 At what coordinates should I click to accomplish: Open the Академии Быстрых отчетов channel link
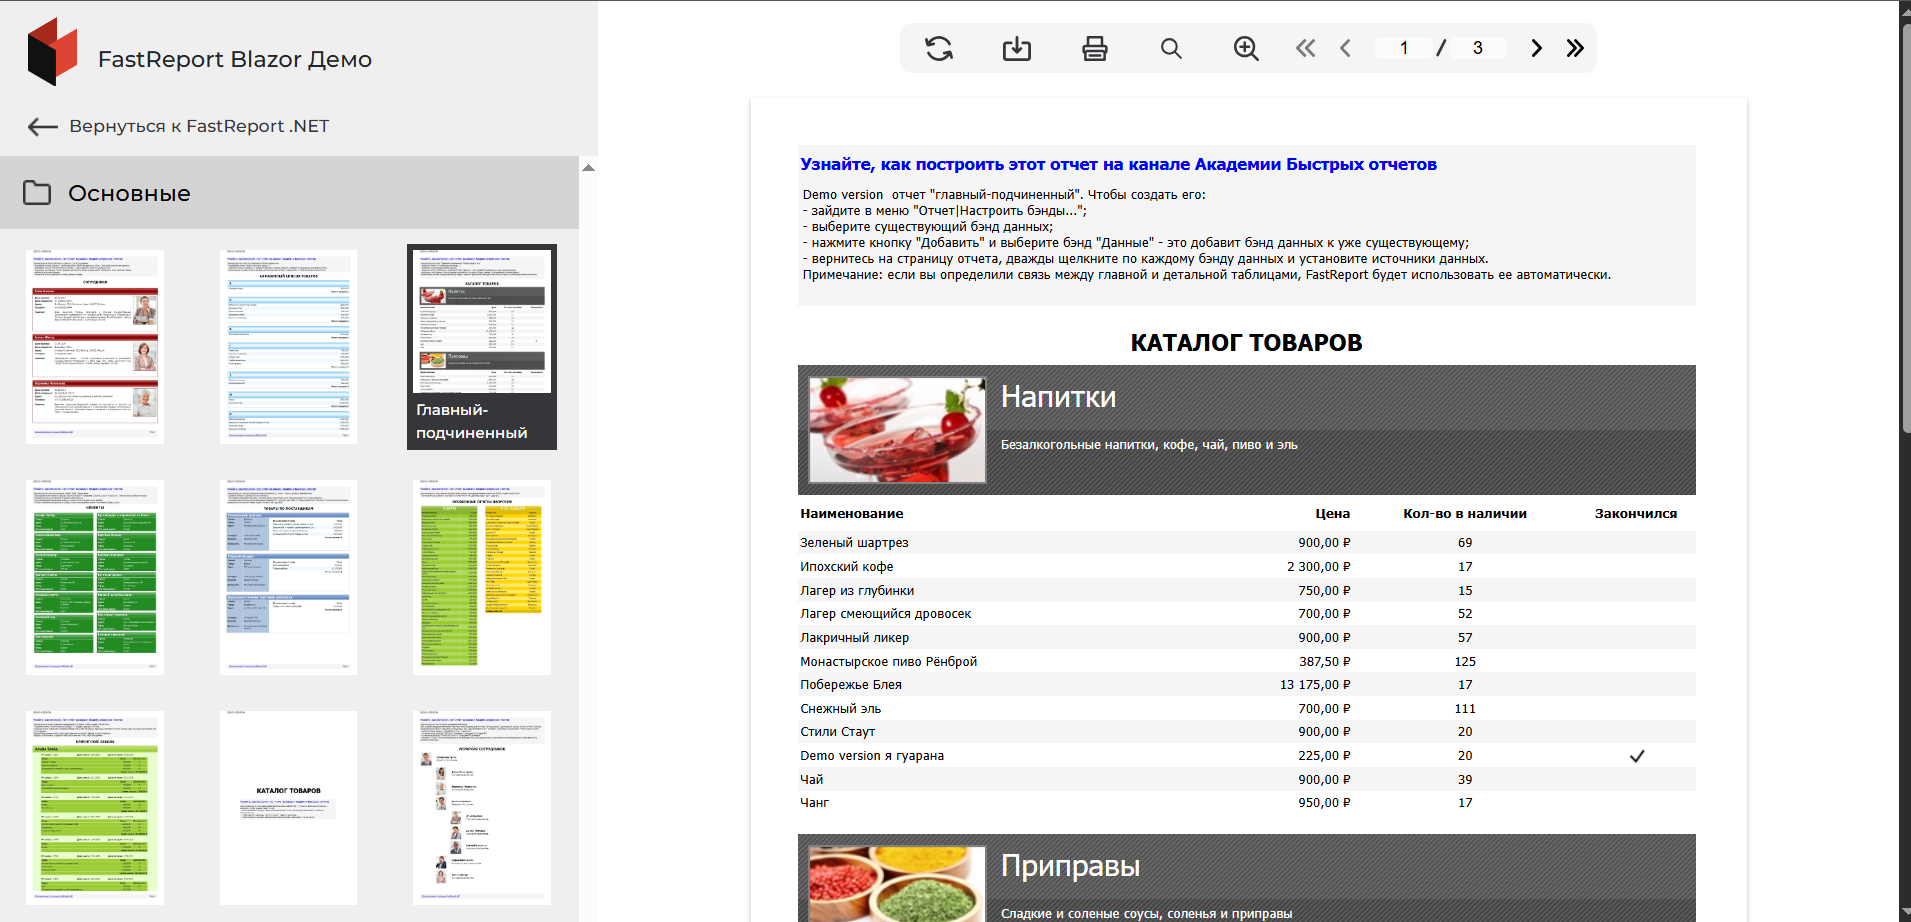point(1118,164)
